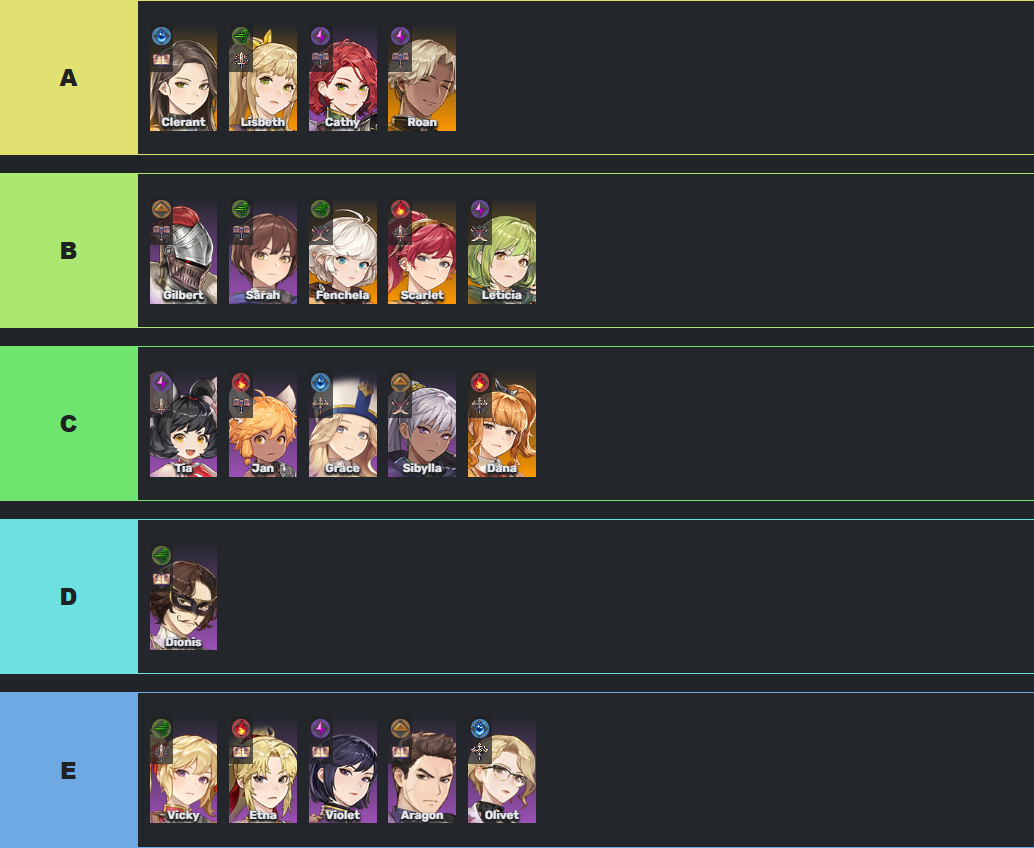Image resolution: width=1034 pixels, height=848 pixels.
Task: Click the yellow A tier label
Action: point(69,78)
